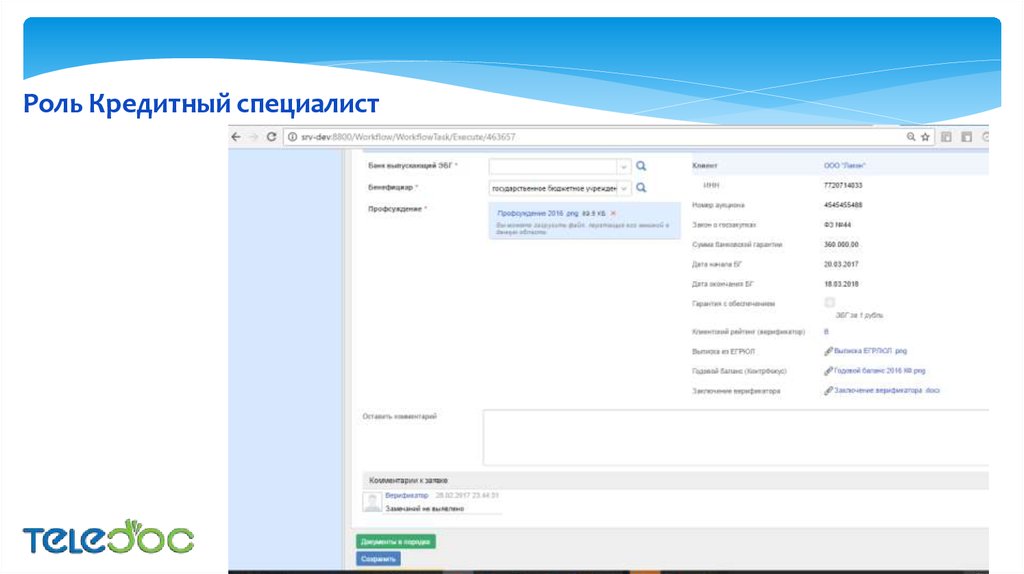Click the browser forward arrow
Viewport: 1024px width, 574px height.
point(253,137)
